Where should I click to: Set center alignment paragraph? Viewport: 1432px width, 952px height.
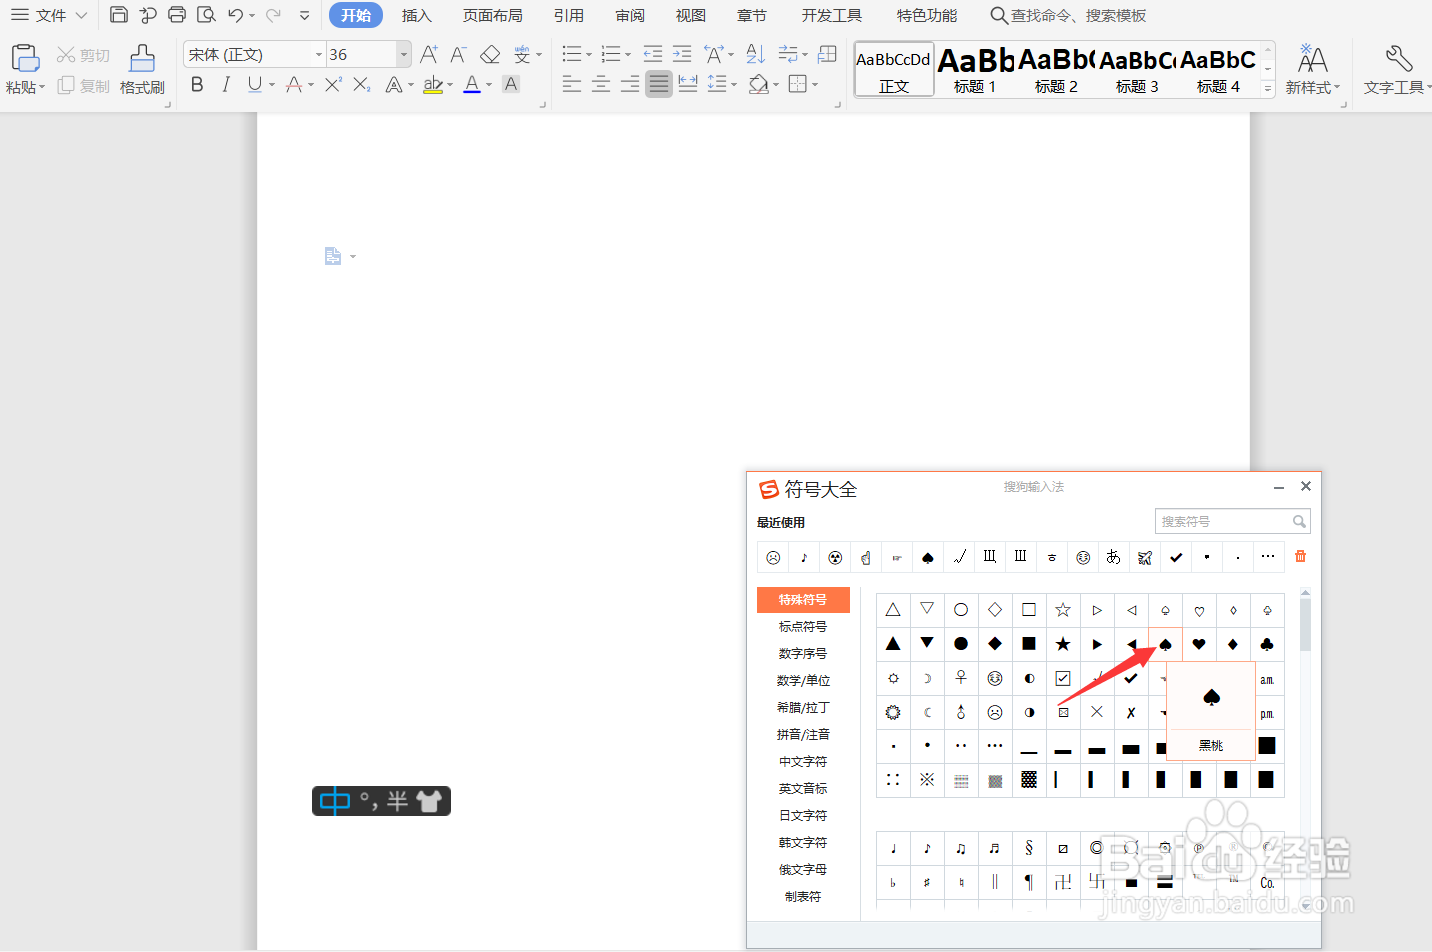click(601, 84)
